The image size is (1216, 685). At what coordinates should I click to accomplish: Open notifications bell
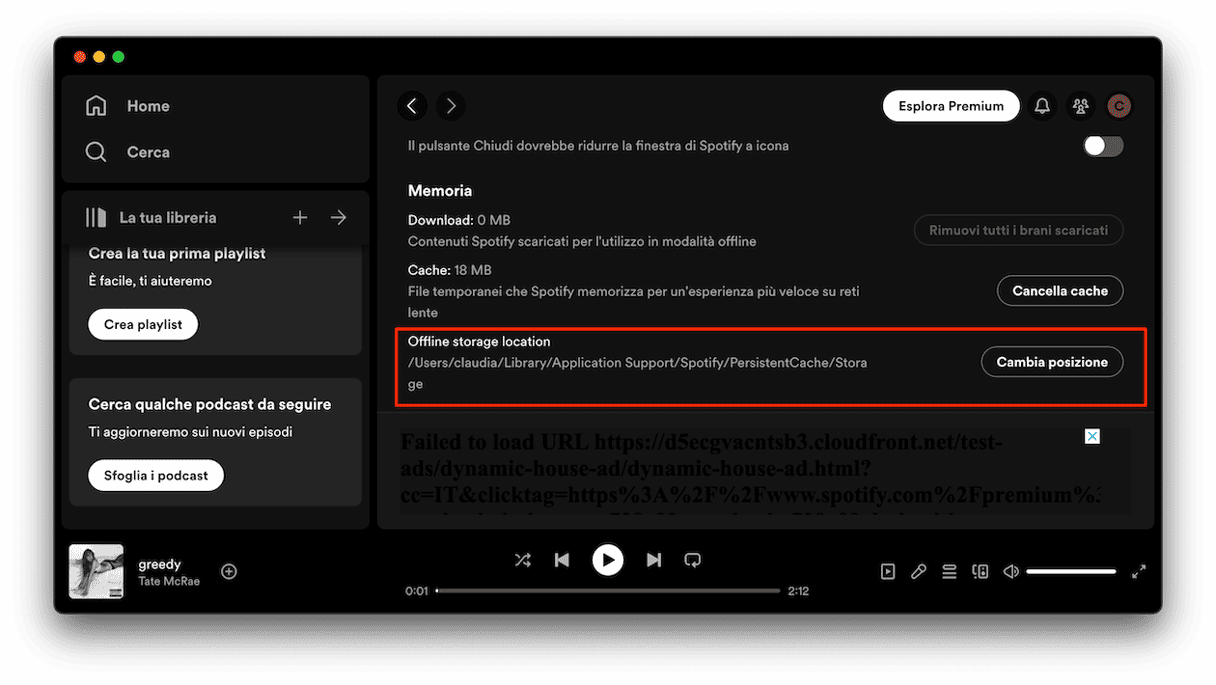pyautogui.click(x=1042, y=106)
